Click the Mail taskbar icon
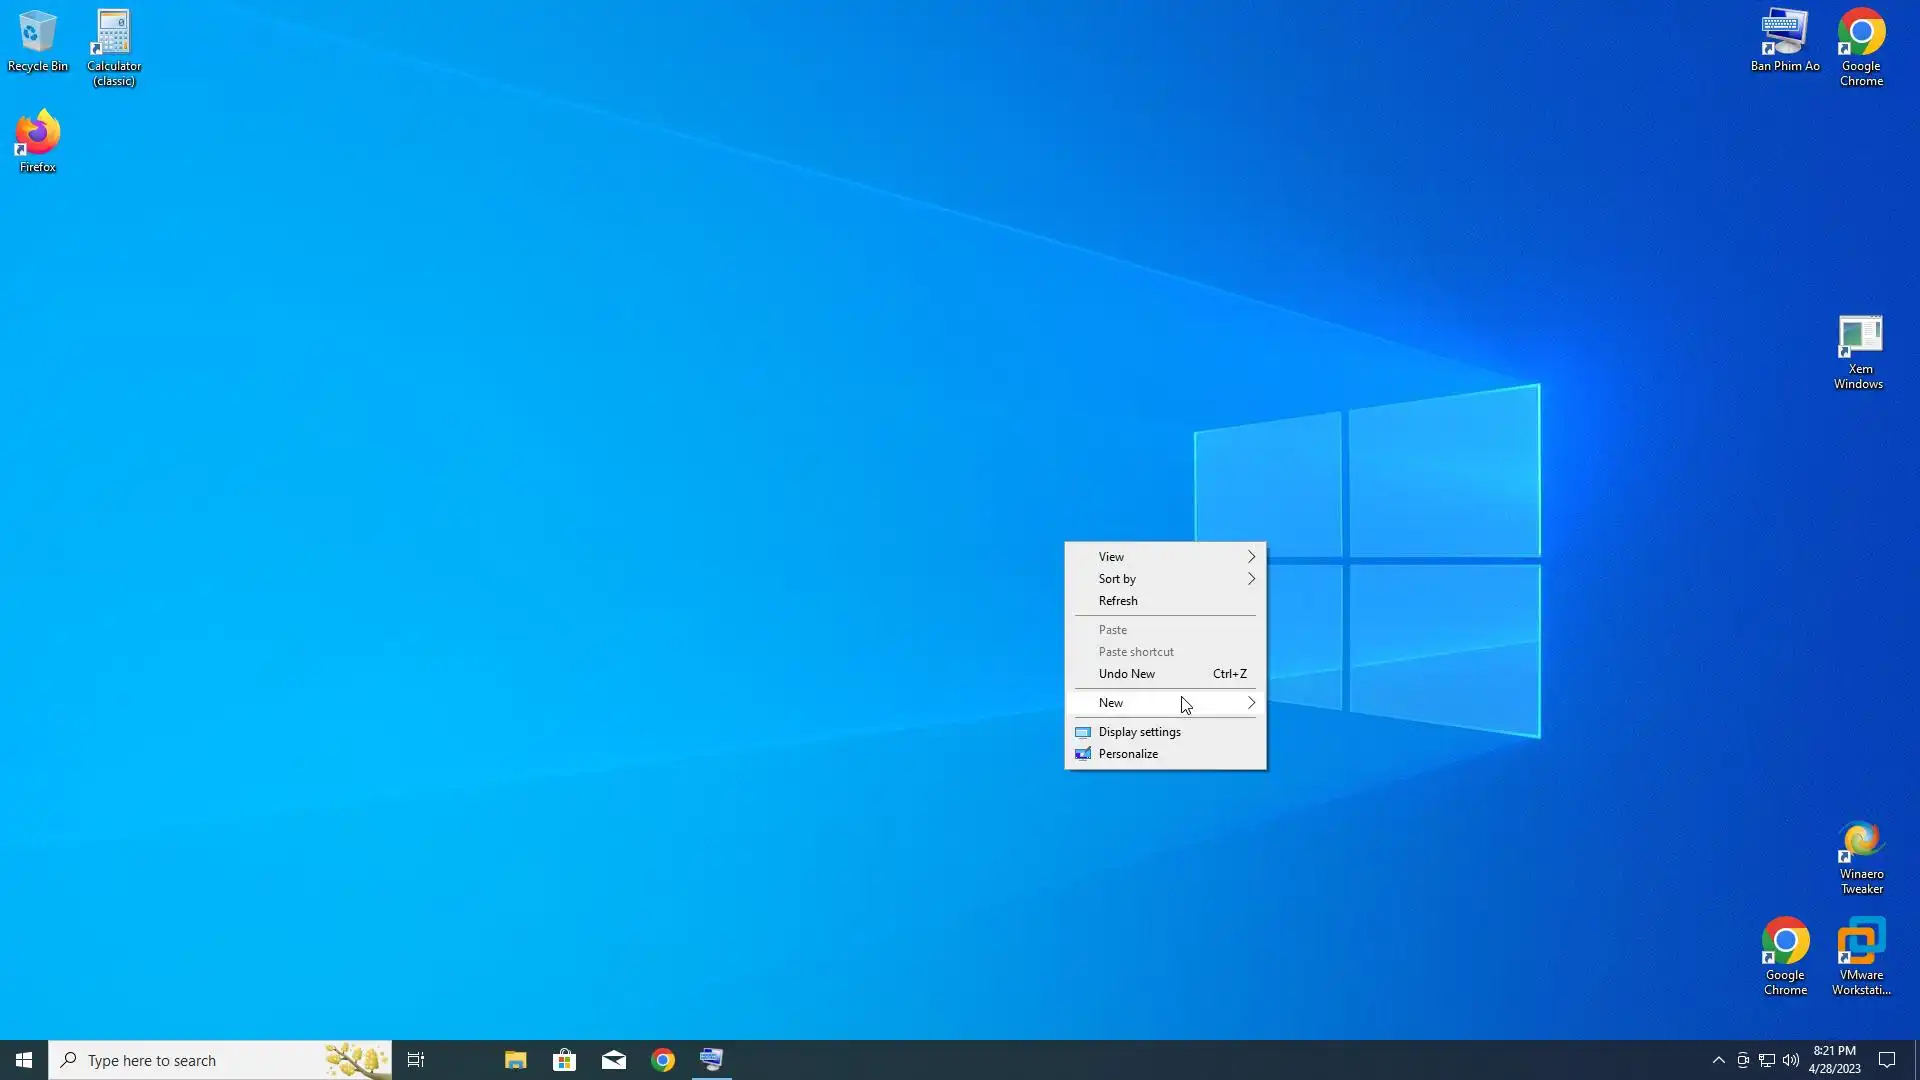The width and height of the screenshot is (1920, 1080). [x=614, y=1060]
